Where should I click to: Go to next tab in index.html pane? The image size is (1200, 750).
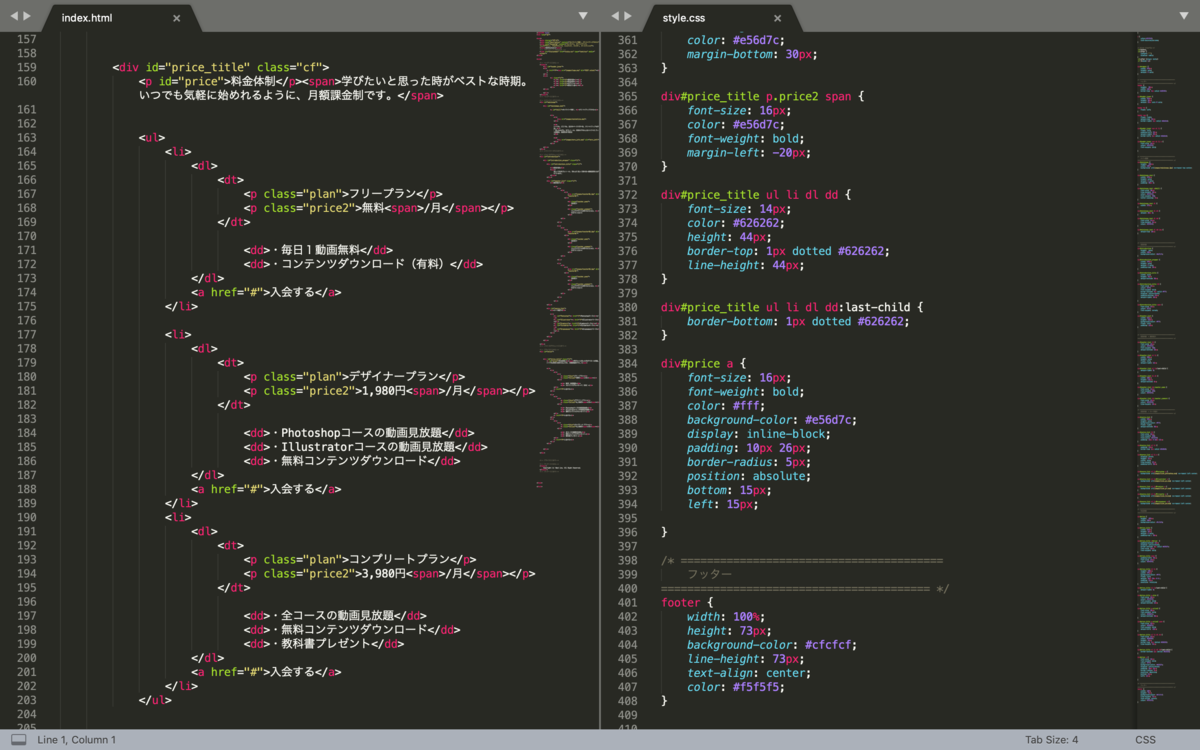point(27,16)
